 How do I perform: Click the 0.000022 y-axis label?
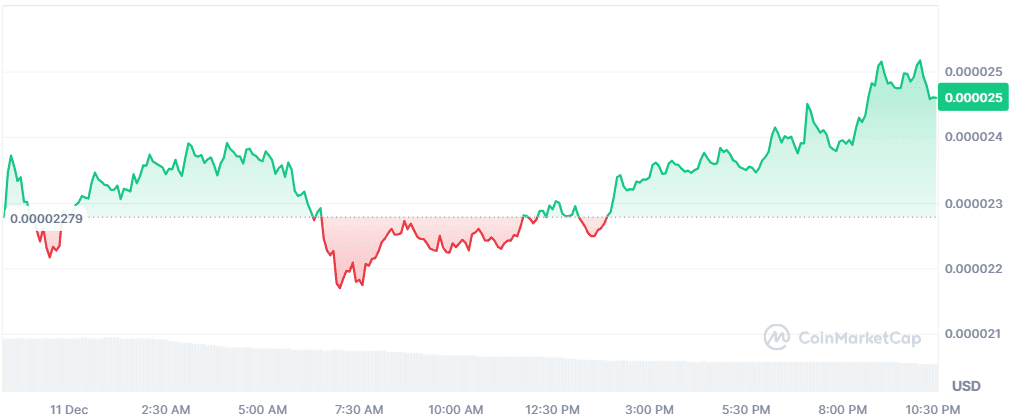coord(973,268)
